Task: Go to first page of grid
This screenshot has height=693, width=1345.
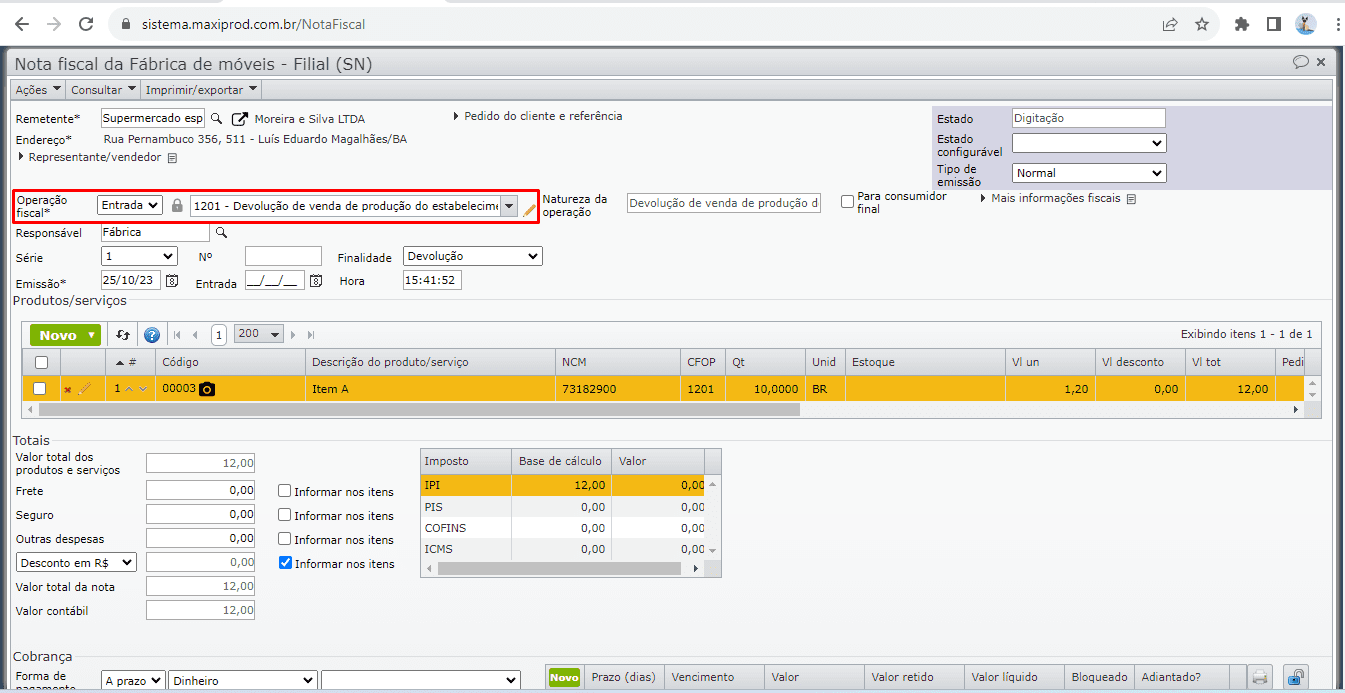Action: coord(178,335)
